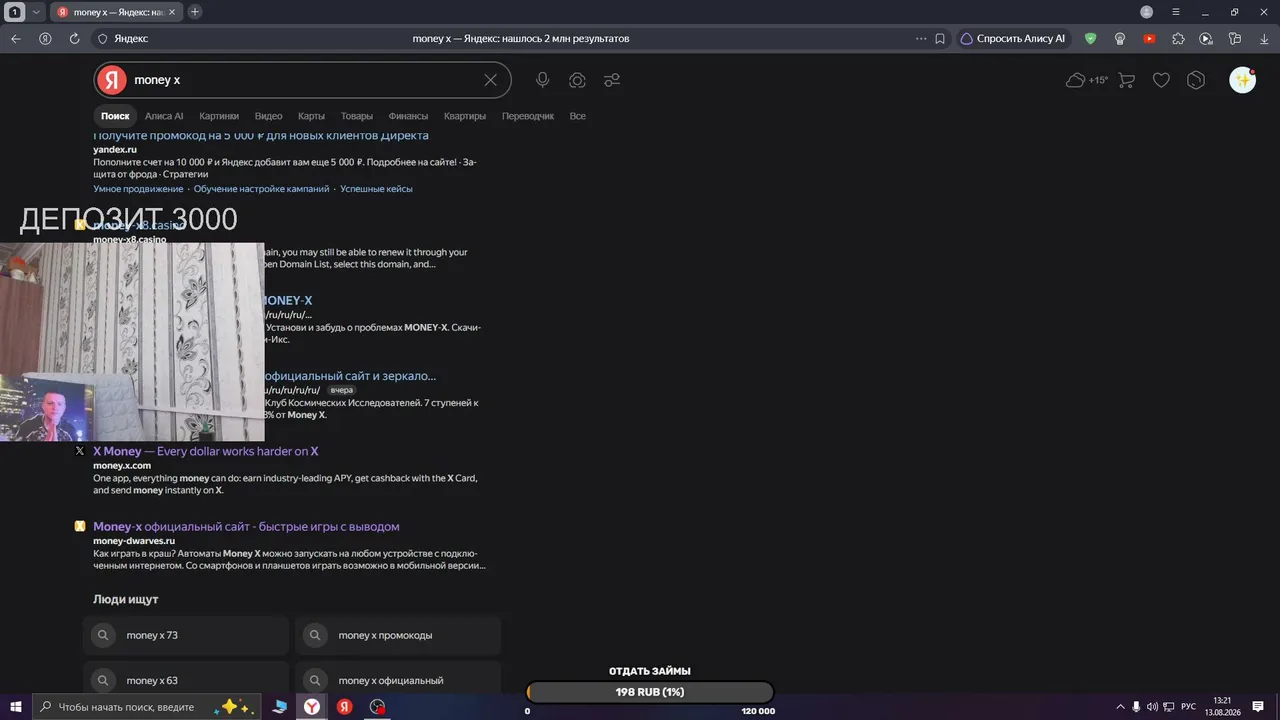Open the Windows notification center icon
1280x720 pixels.
(1258, 707)
